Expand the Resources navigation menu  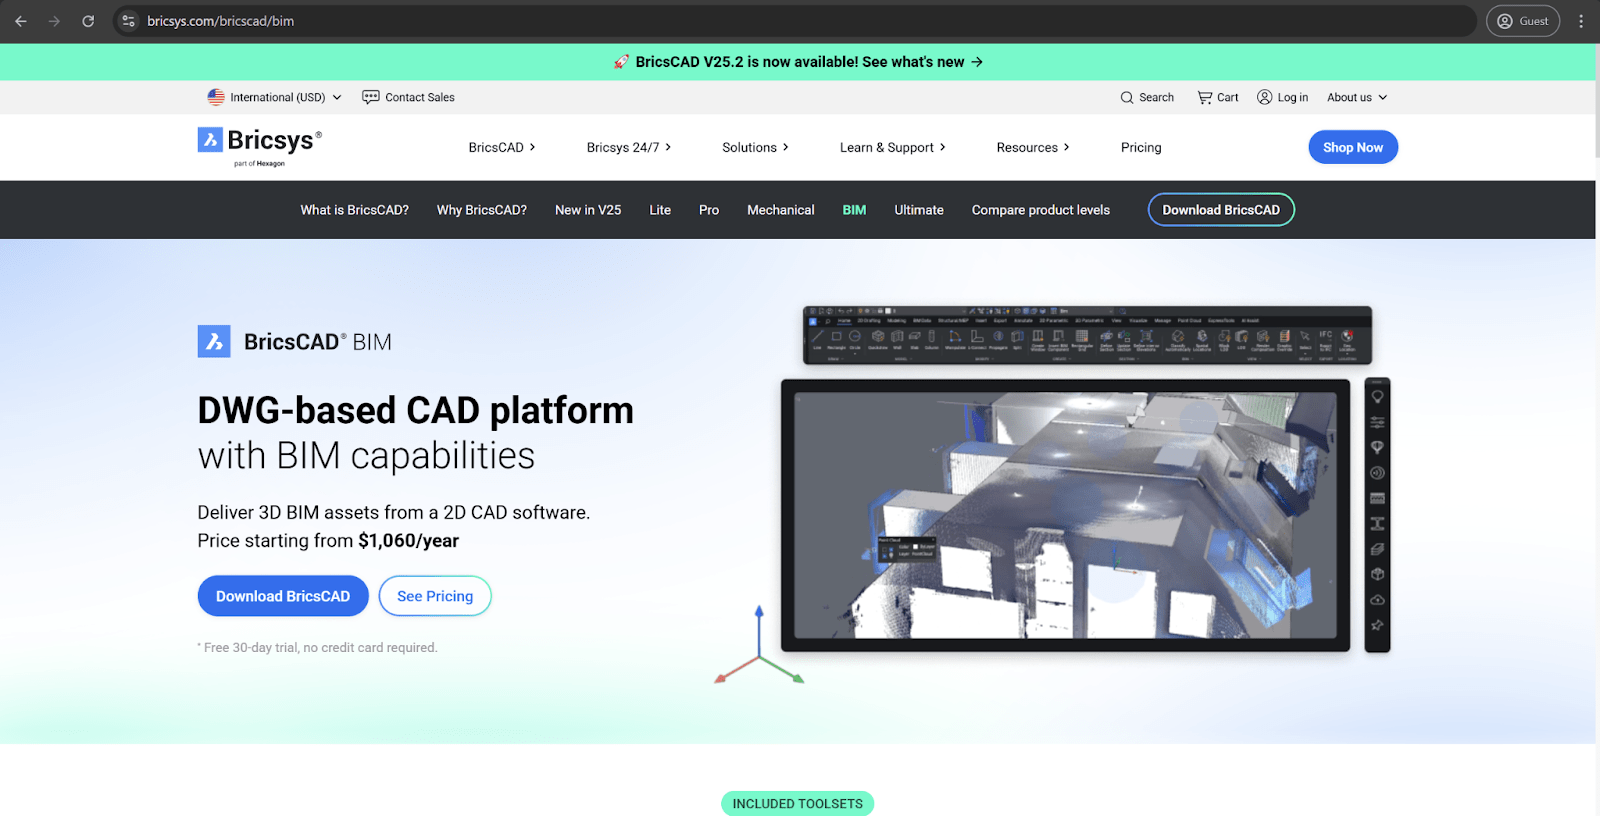[x=1033, y=147]
